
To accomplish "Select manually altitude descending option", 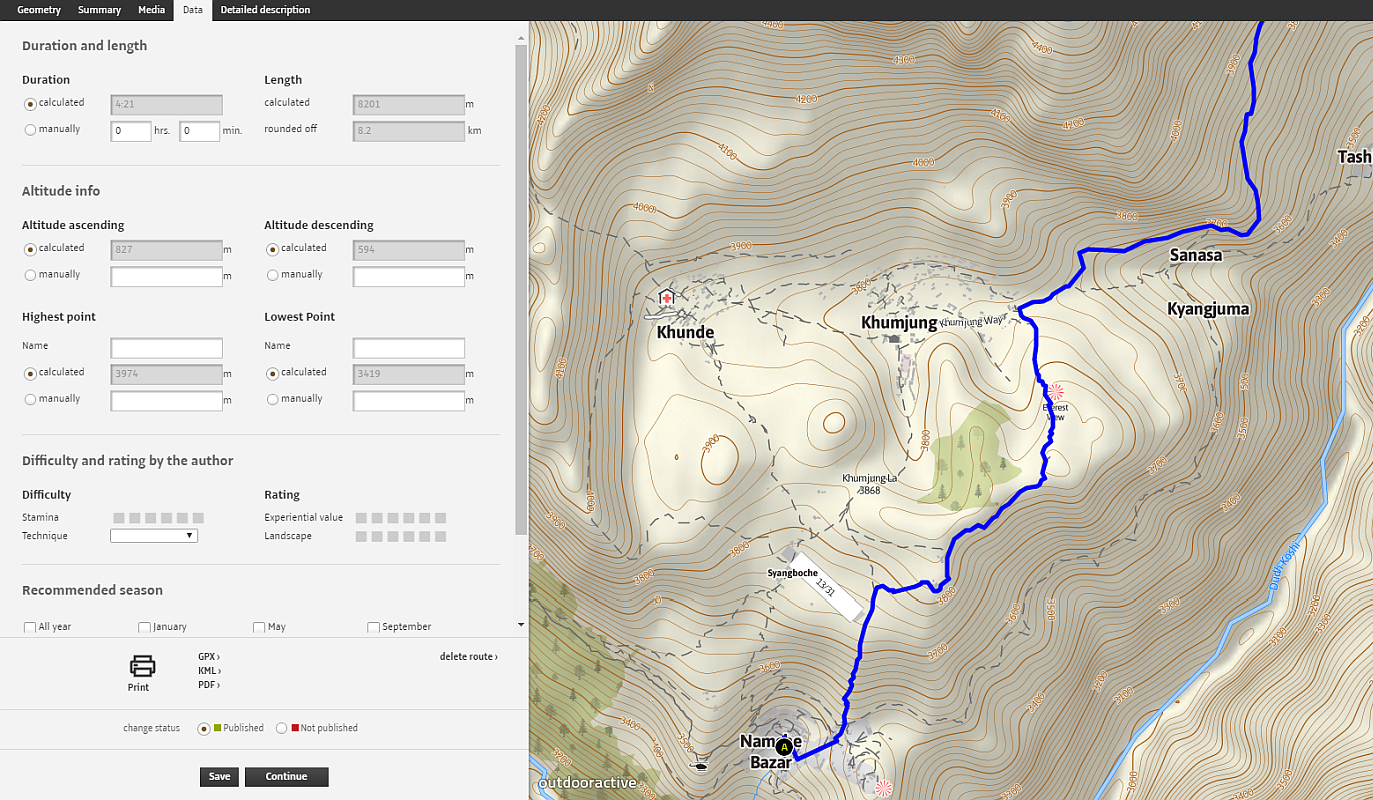I will click(272, 275).
